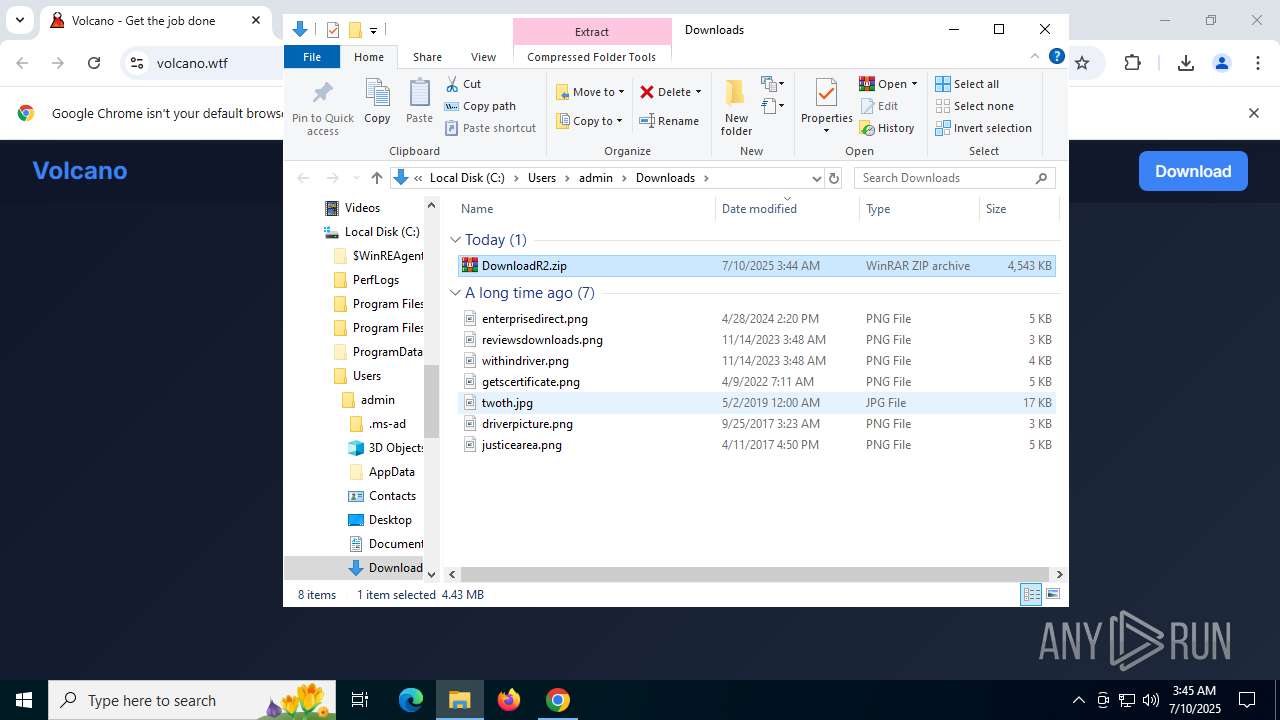Click Copy path in the ribbon

point(480,106)
